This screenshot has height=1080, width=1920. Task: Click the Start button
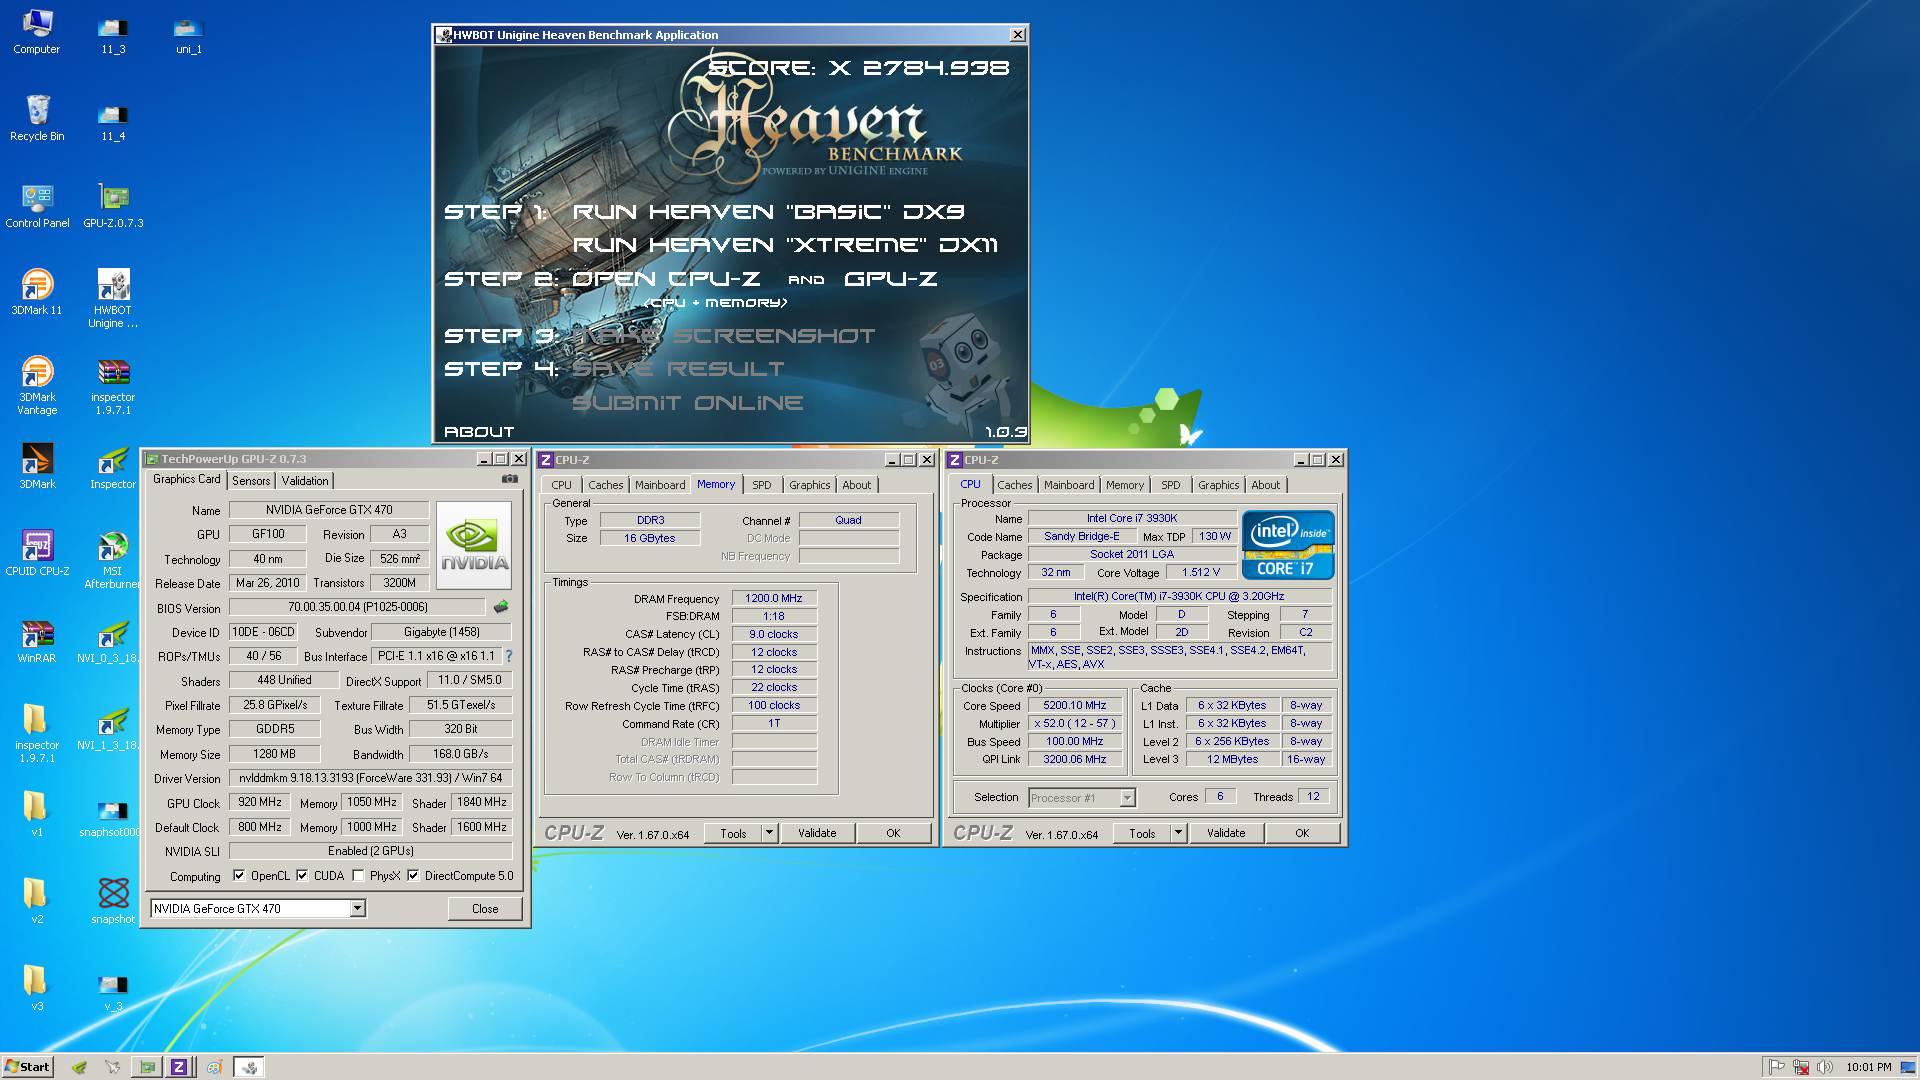click(27, 1067)
